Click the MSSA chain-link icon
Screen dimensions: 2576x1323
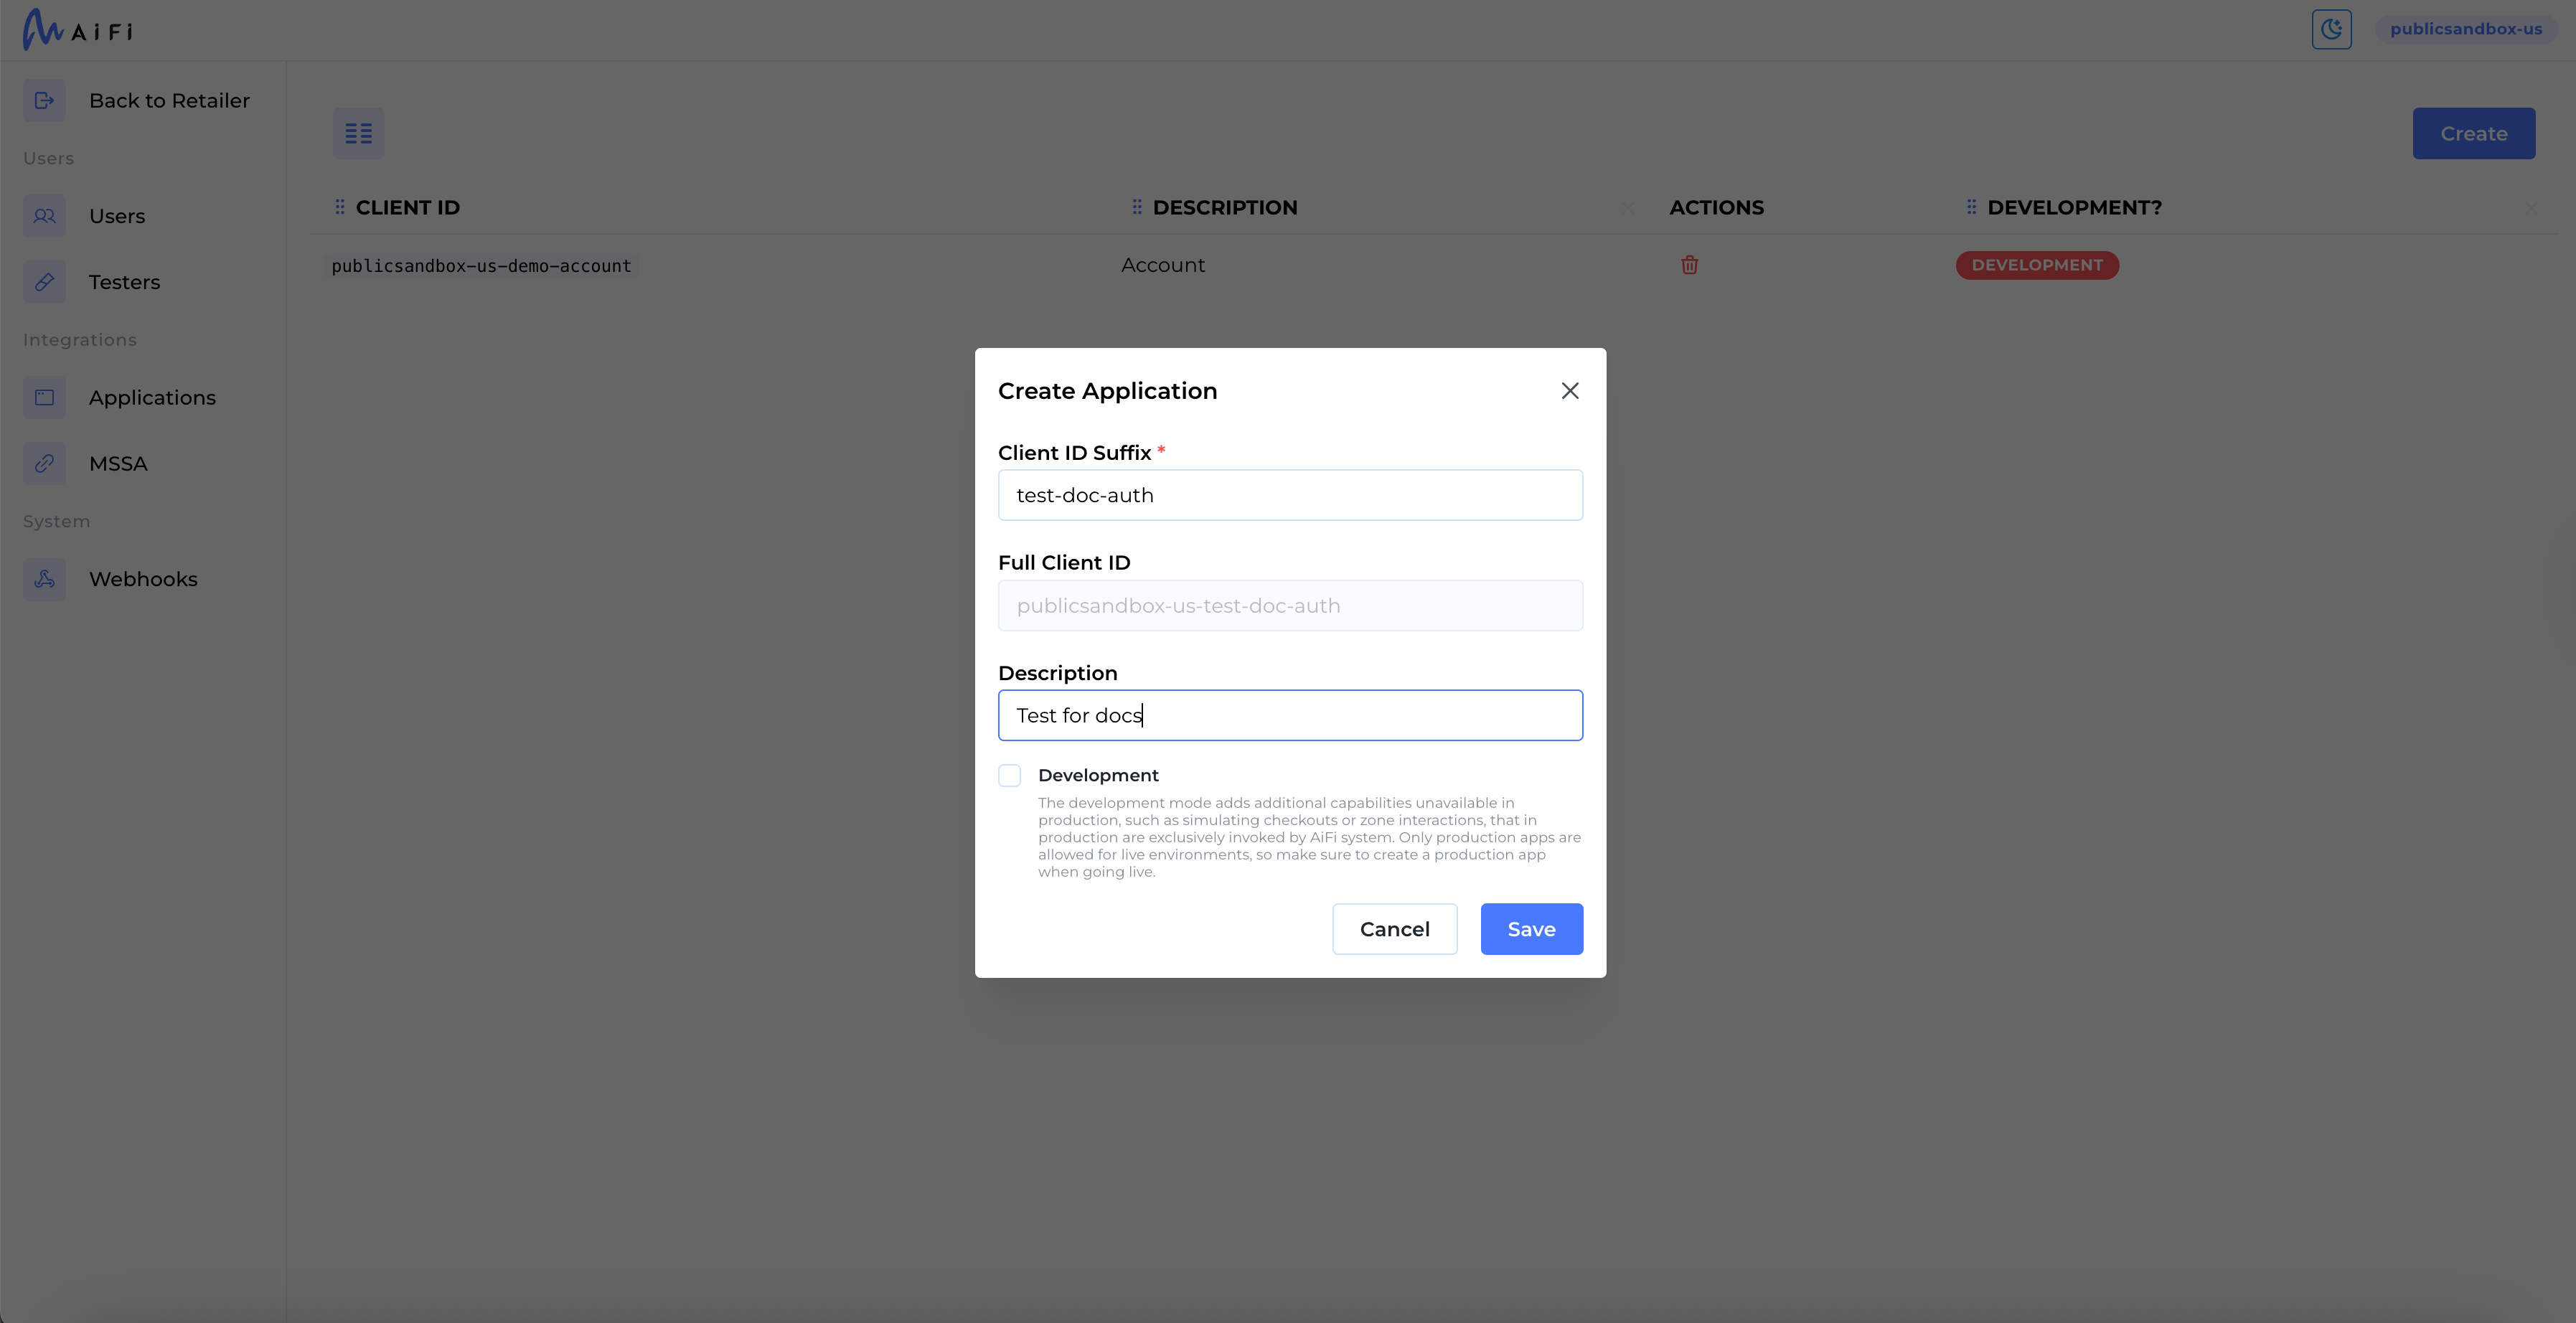coord(44,463)
